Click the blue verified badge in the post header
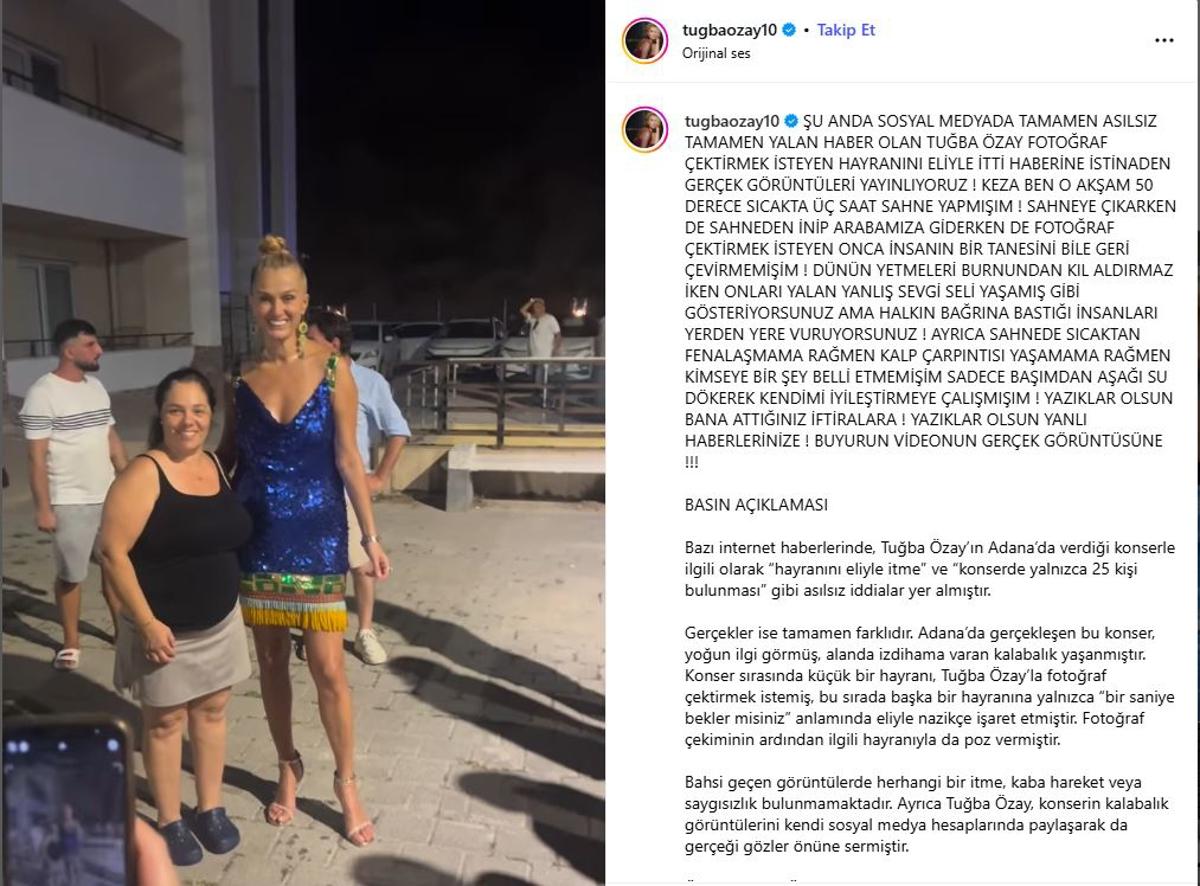 [x=789, y=30]
